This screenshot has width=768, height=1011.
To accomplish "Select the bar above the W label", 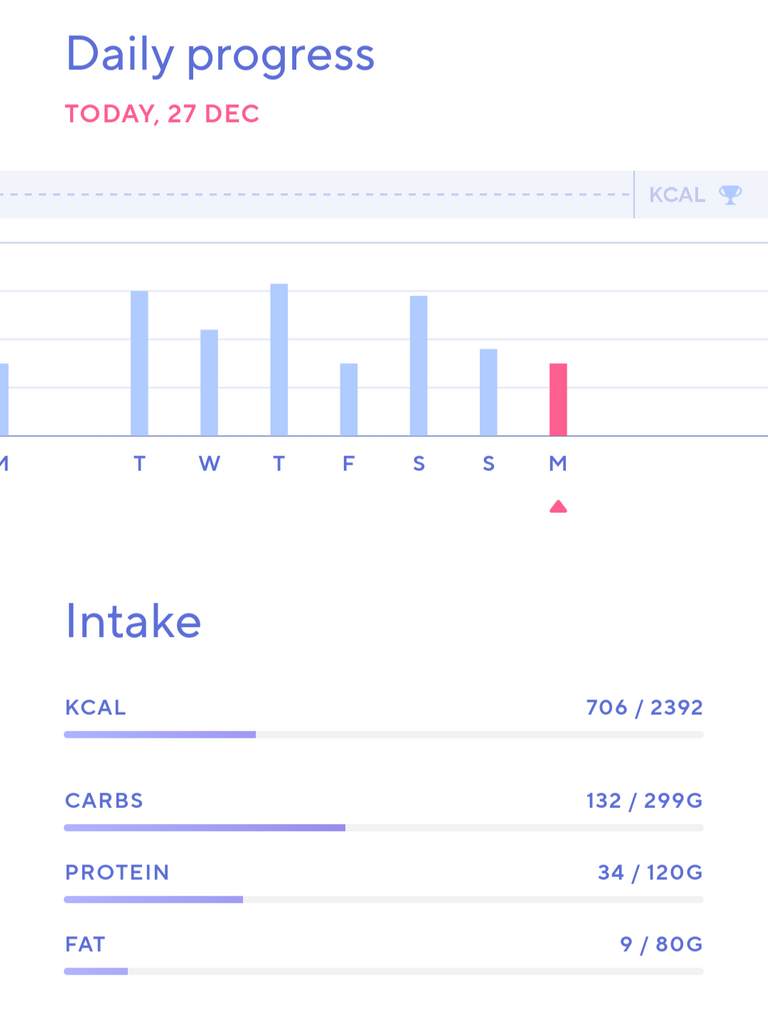I will [209, 382].
